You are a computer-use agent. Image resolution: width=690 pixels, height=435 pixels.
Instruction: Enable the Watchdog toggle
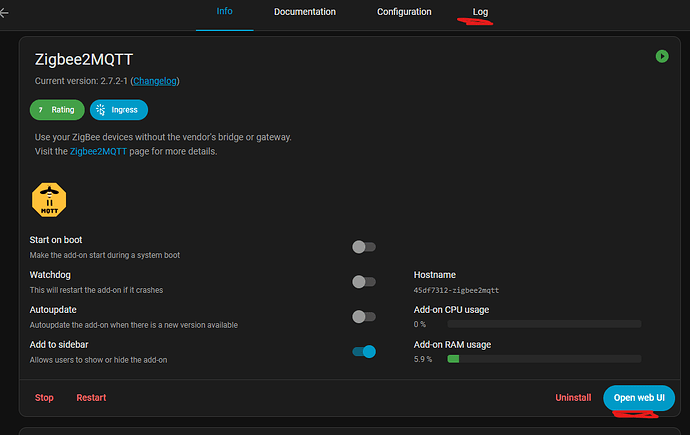click(x=363, y=281)
